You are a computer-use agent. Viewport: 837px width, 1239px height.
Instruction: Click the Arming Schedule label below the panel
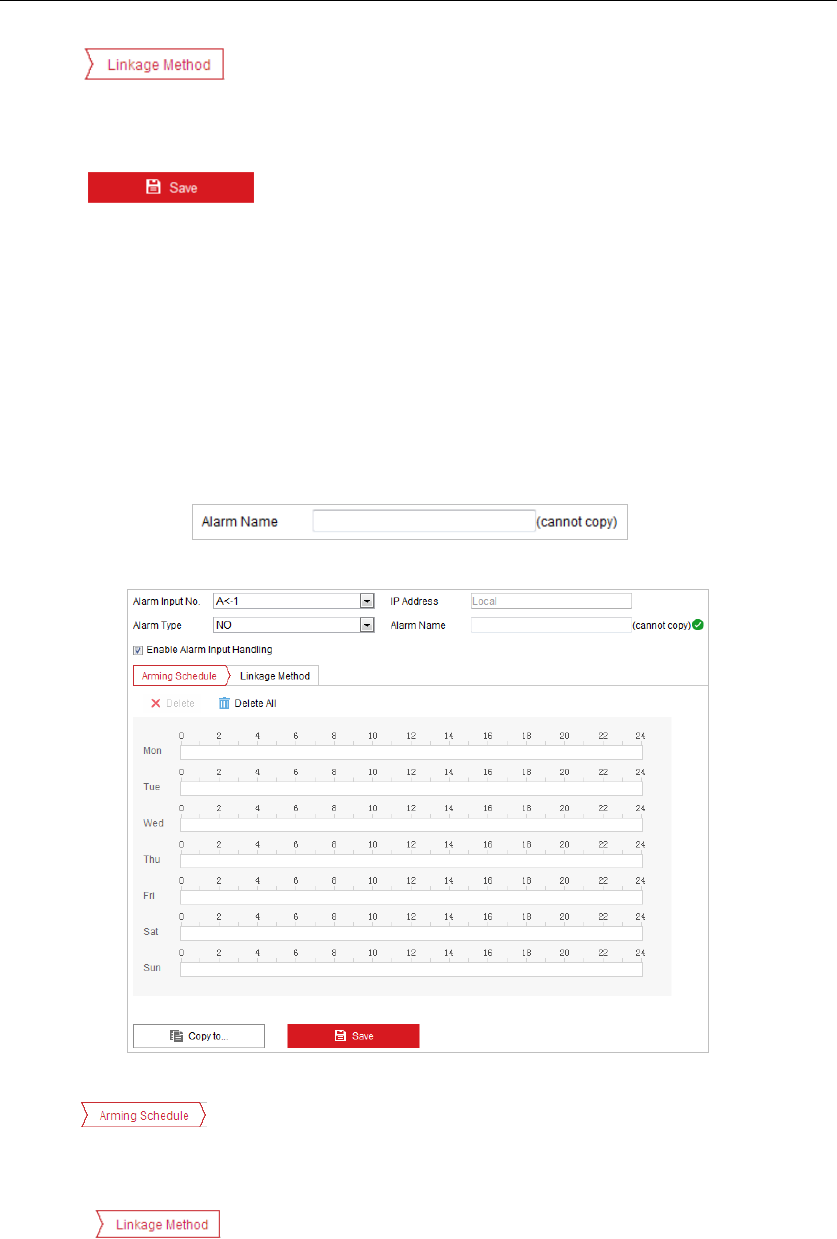point(143,1116)
